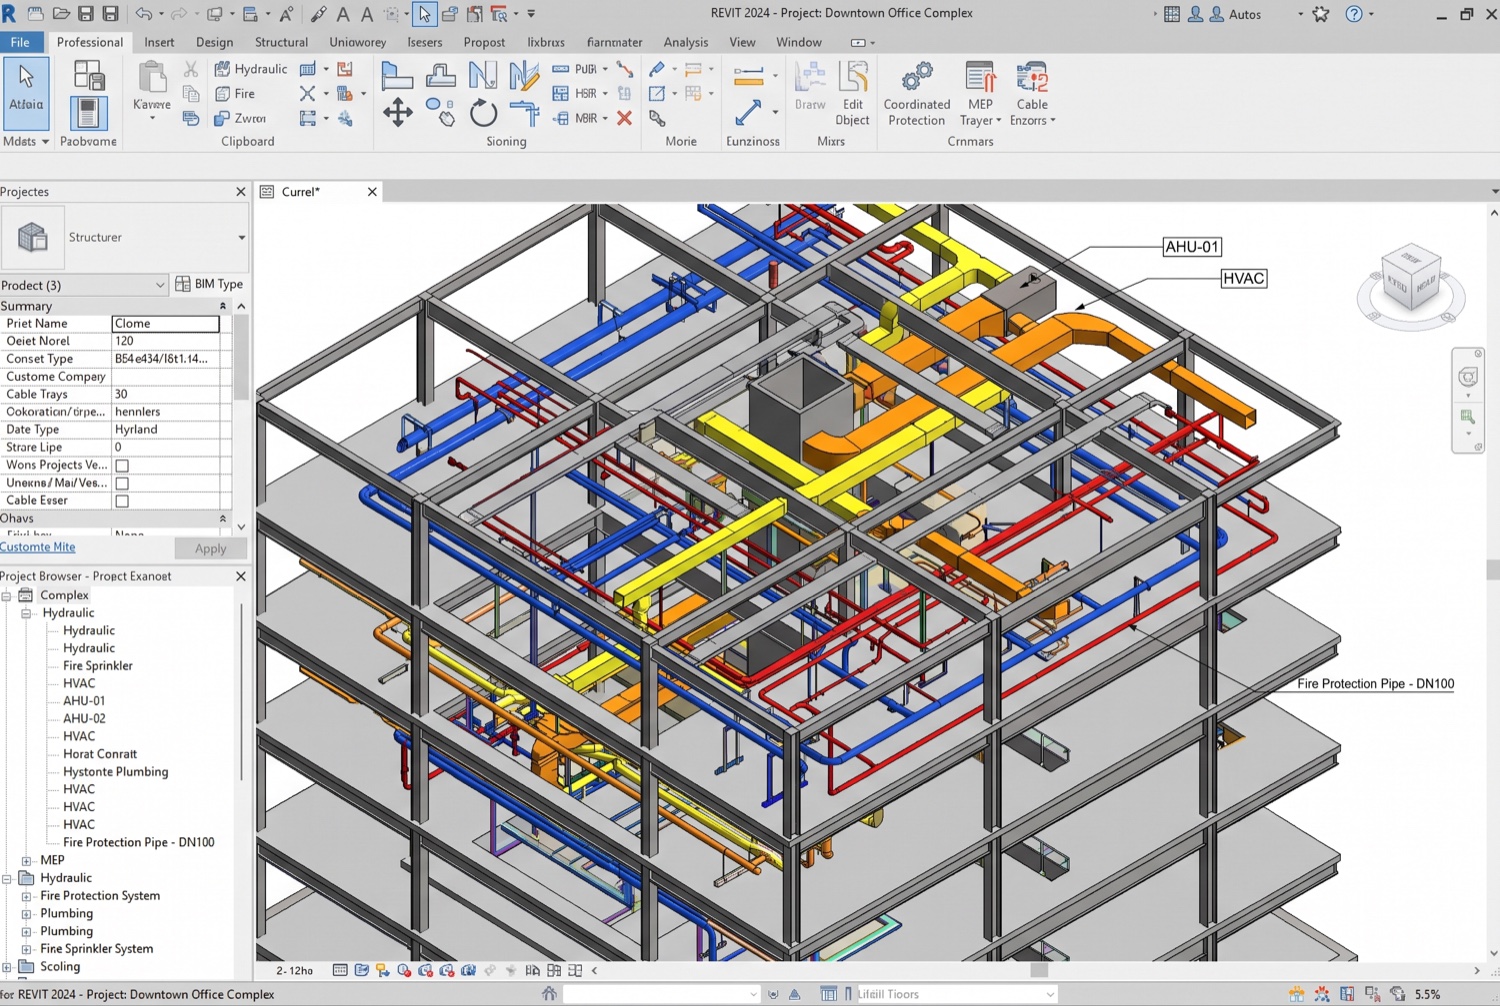Click the red X delete icon
This screenshot has width=1500, height=1006.
pyautogui.click(x=625, y=118)
